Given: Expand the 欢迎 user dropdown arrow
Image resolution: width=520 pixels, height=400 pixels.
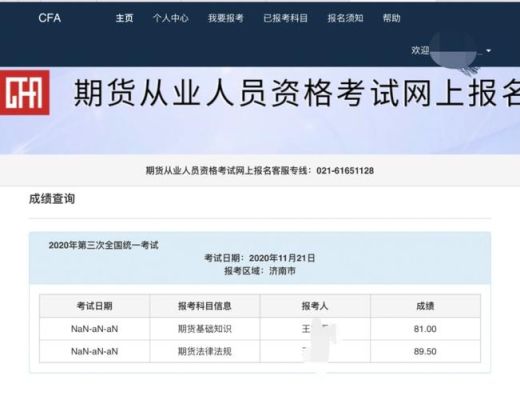Looking at the screenshot, I should pos(489,51).
